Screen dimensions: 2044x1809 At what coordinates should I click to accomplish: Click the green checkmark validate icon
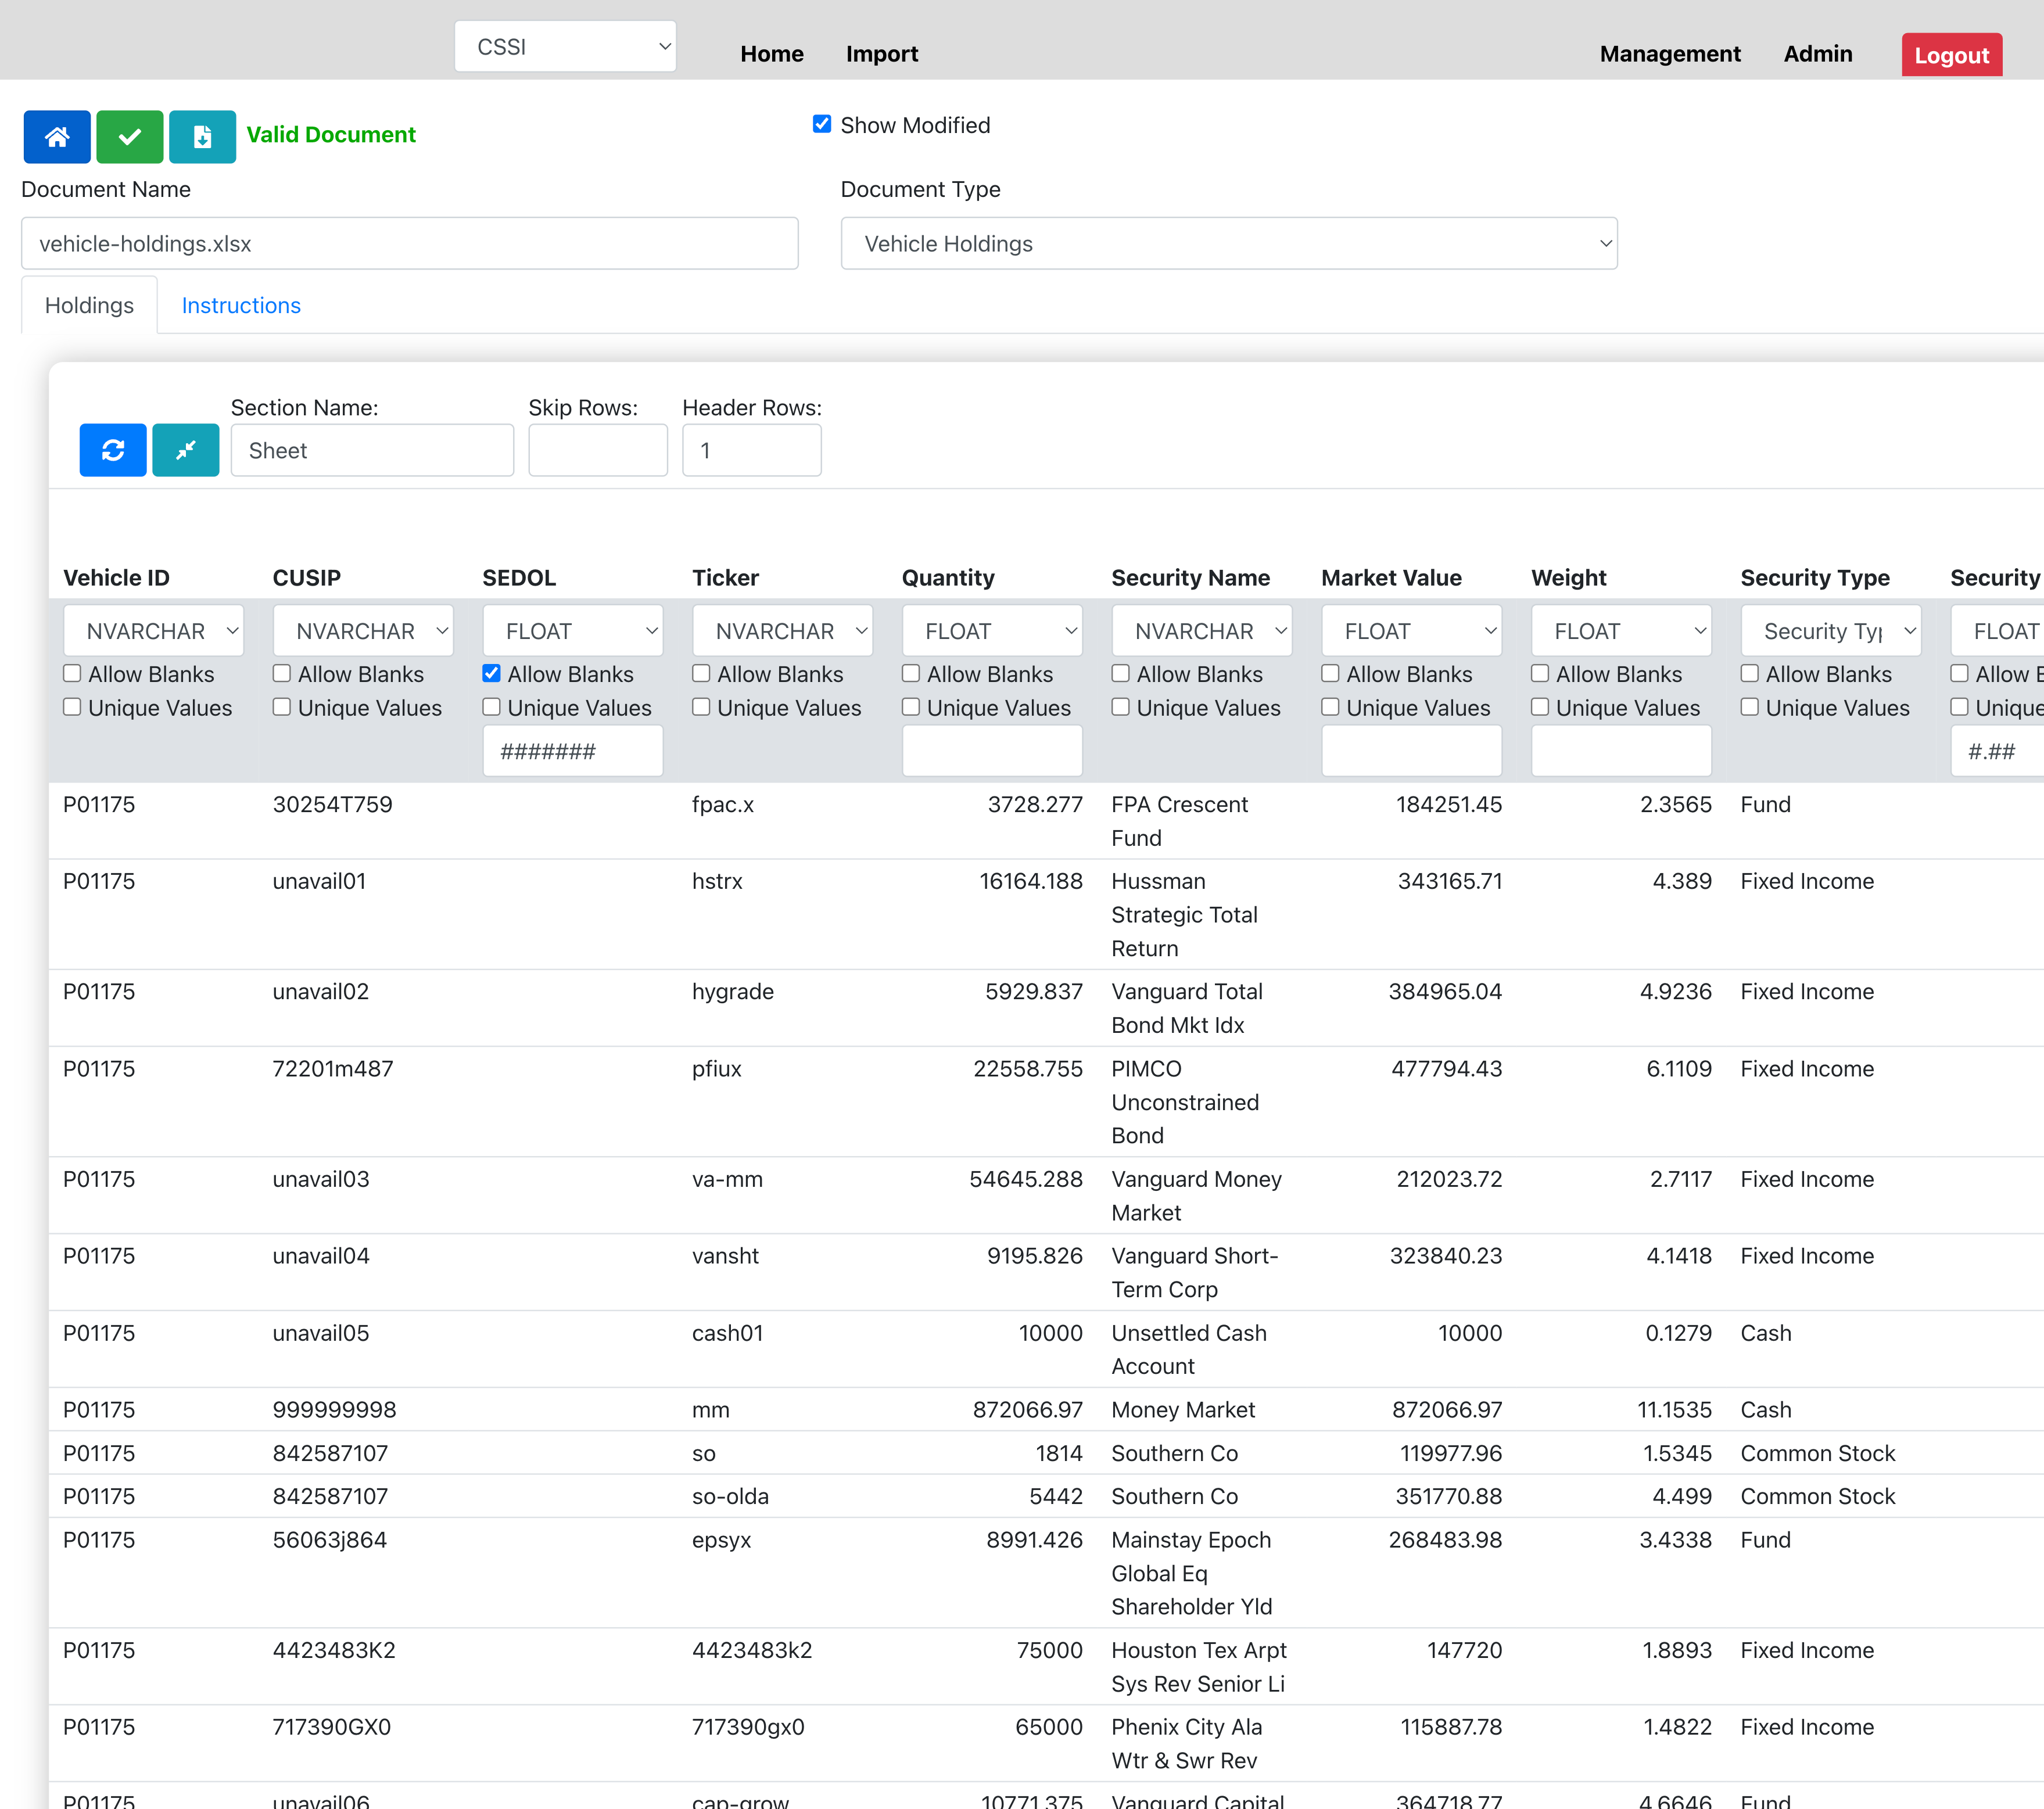[x=129, y=136]
